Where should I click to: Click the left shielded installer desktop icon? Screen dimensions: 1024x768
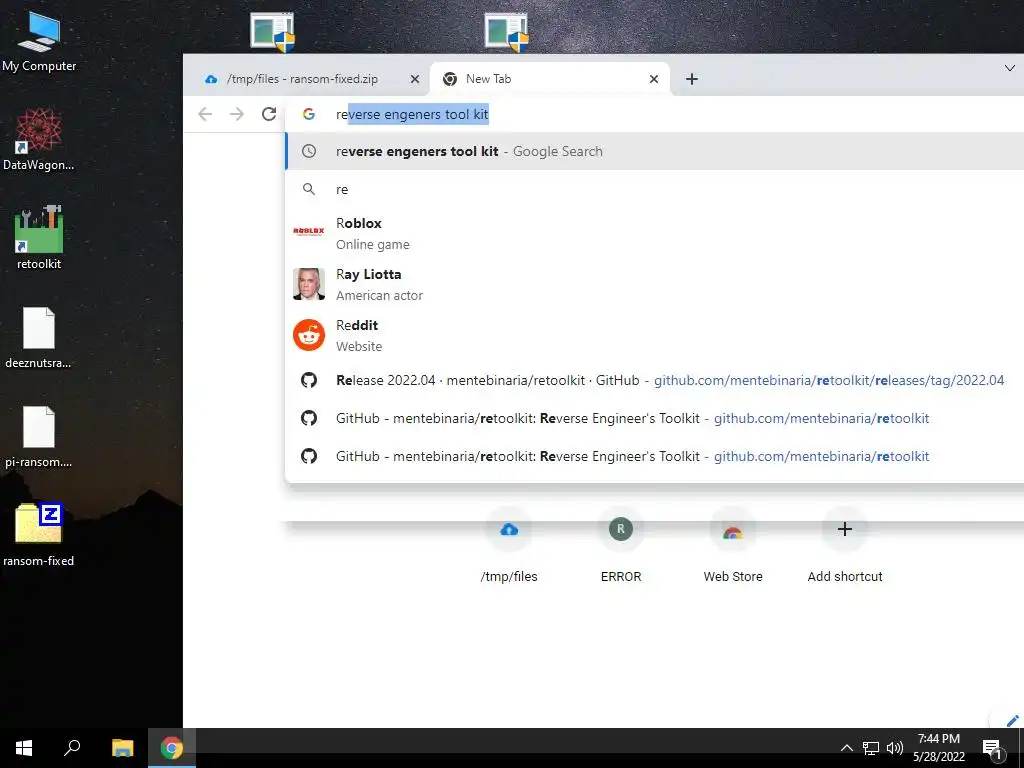(x=272, y=31)
